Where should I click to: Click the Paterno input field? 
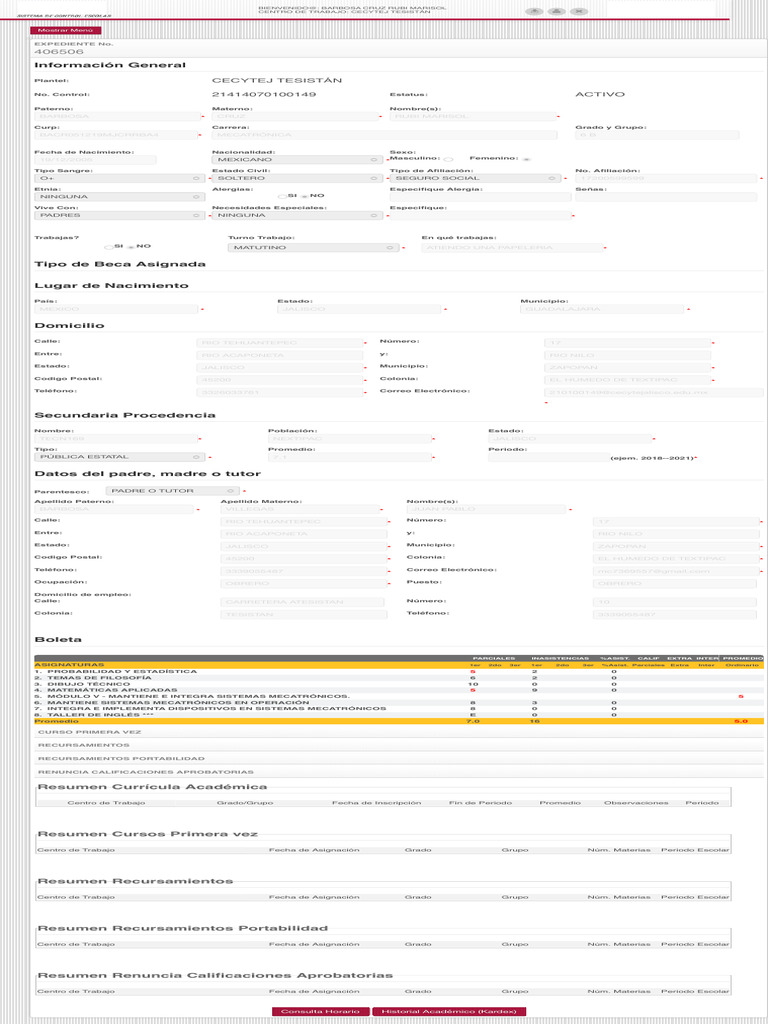pyautogui.click(x=117, y=116)
